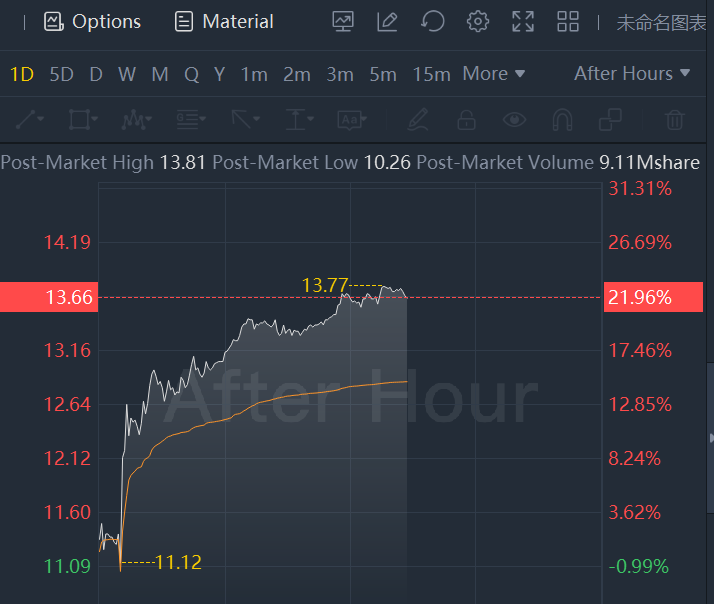Open the multi-chart grid layout
The height and width of the screenshot is (604, 714).
point(568,21)
